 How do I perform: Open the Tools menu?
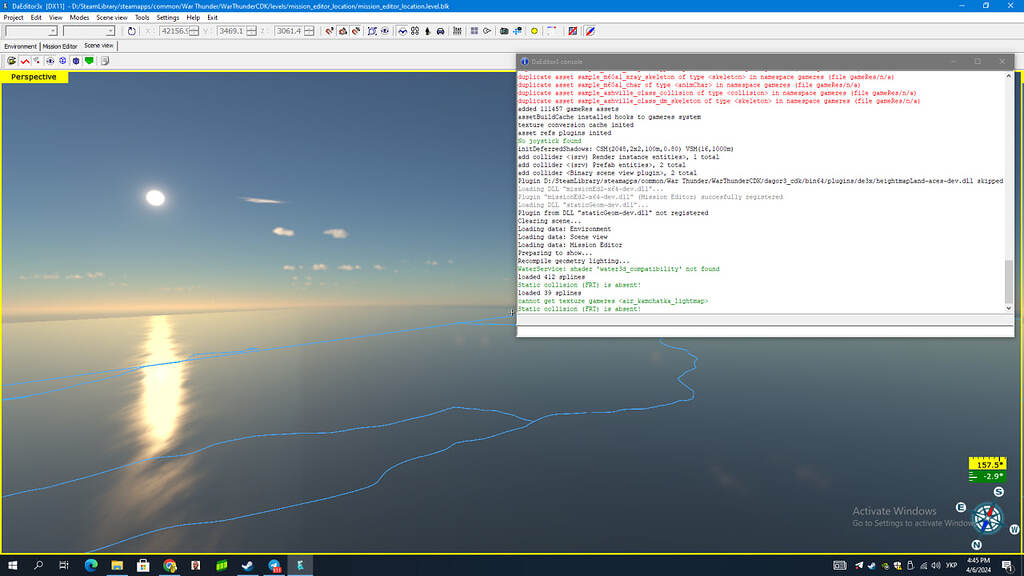(x=142, y=18)
